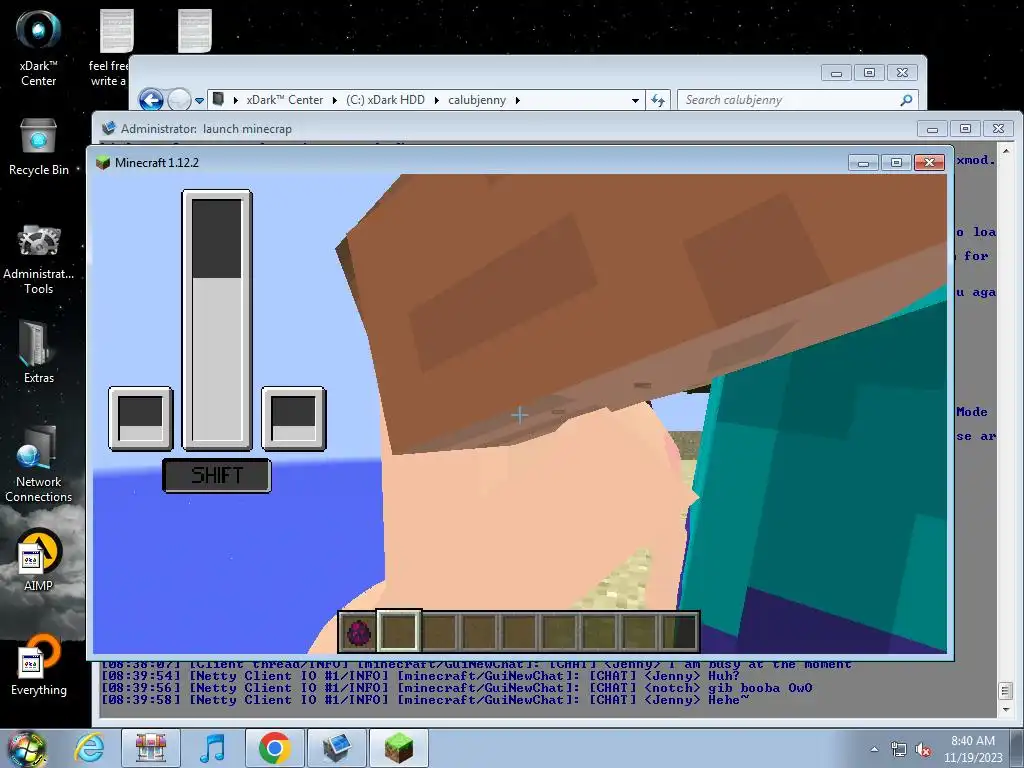Expand the chevron after xDark HDD breadcrumb
This screenshot has width=1024, height=768.
pos(436,100)
